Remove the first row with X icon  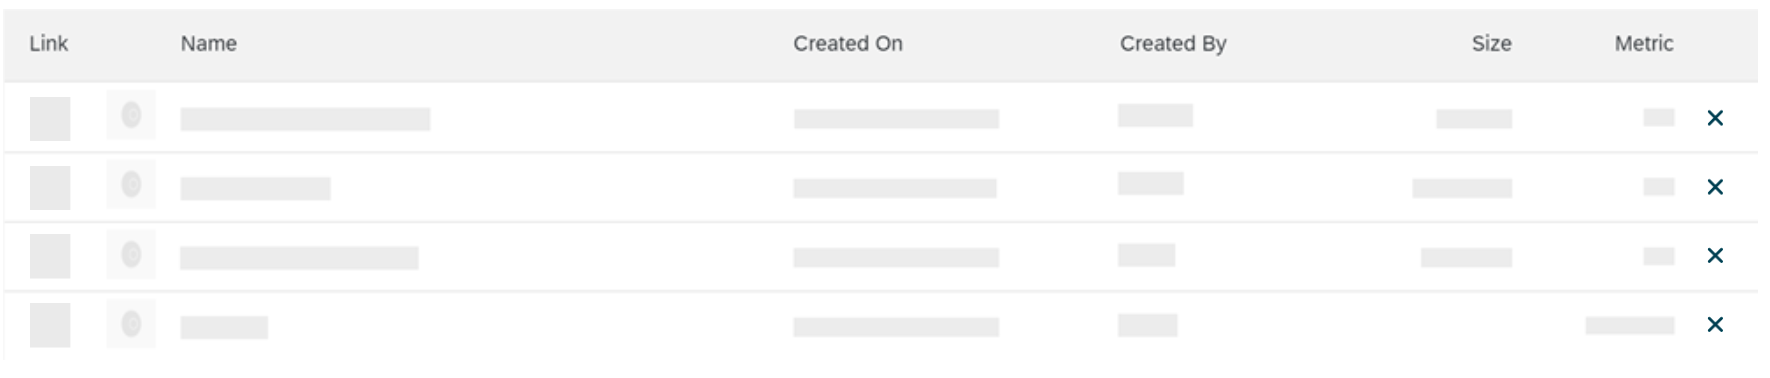pyautogui.click(x=1715, y=118)
